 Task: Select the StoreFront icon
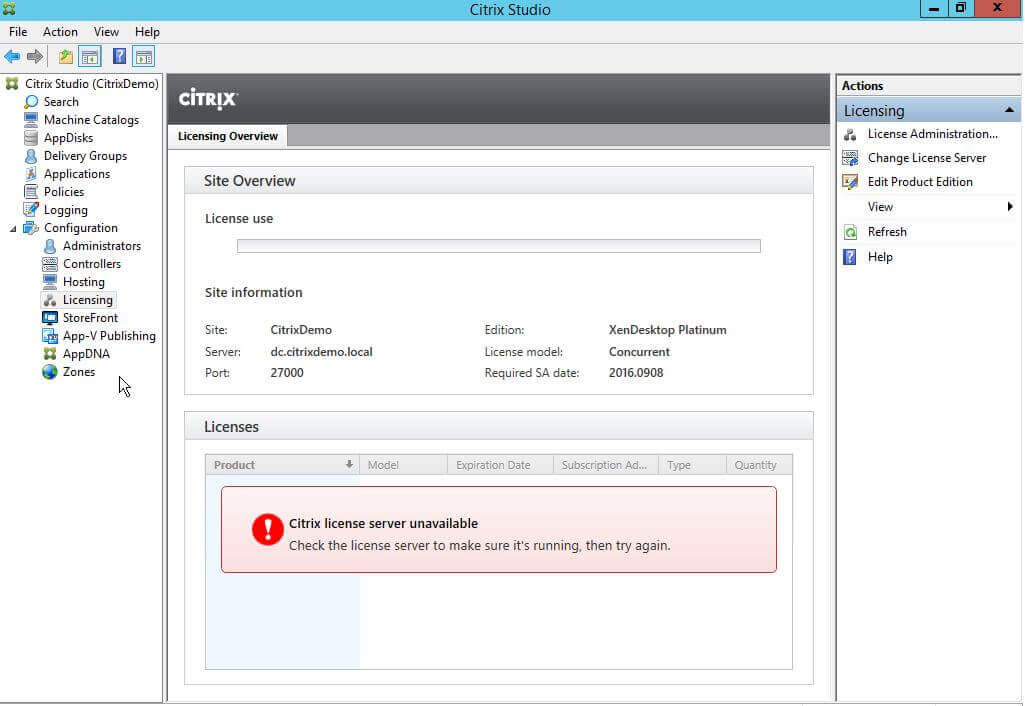click(x=50, y=318)
